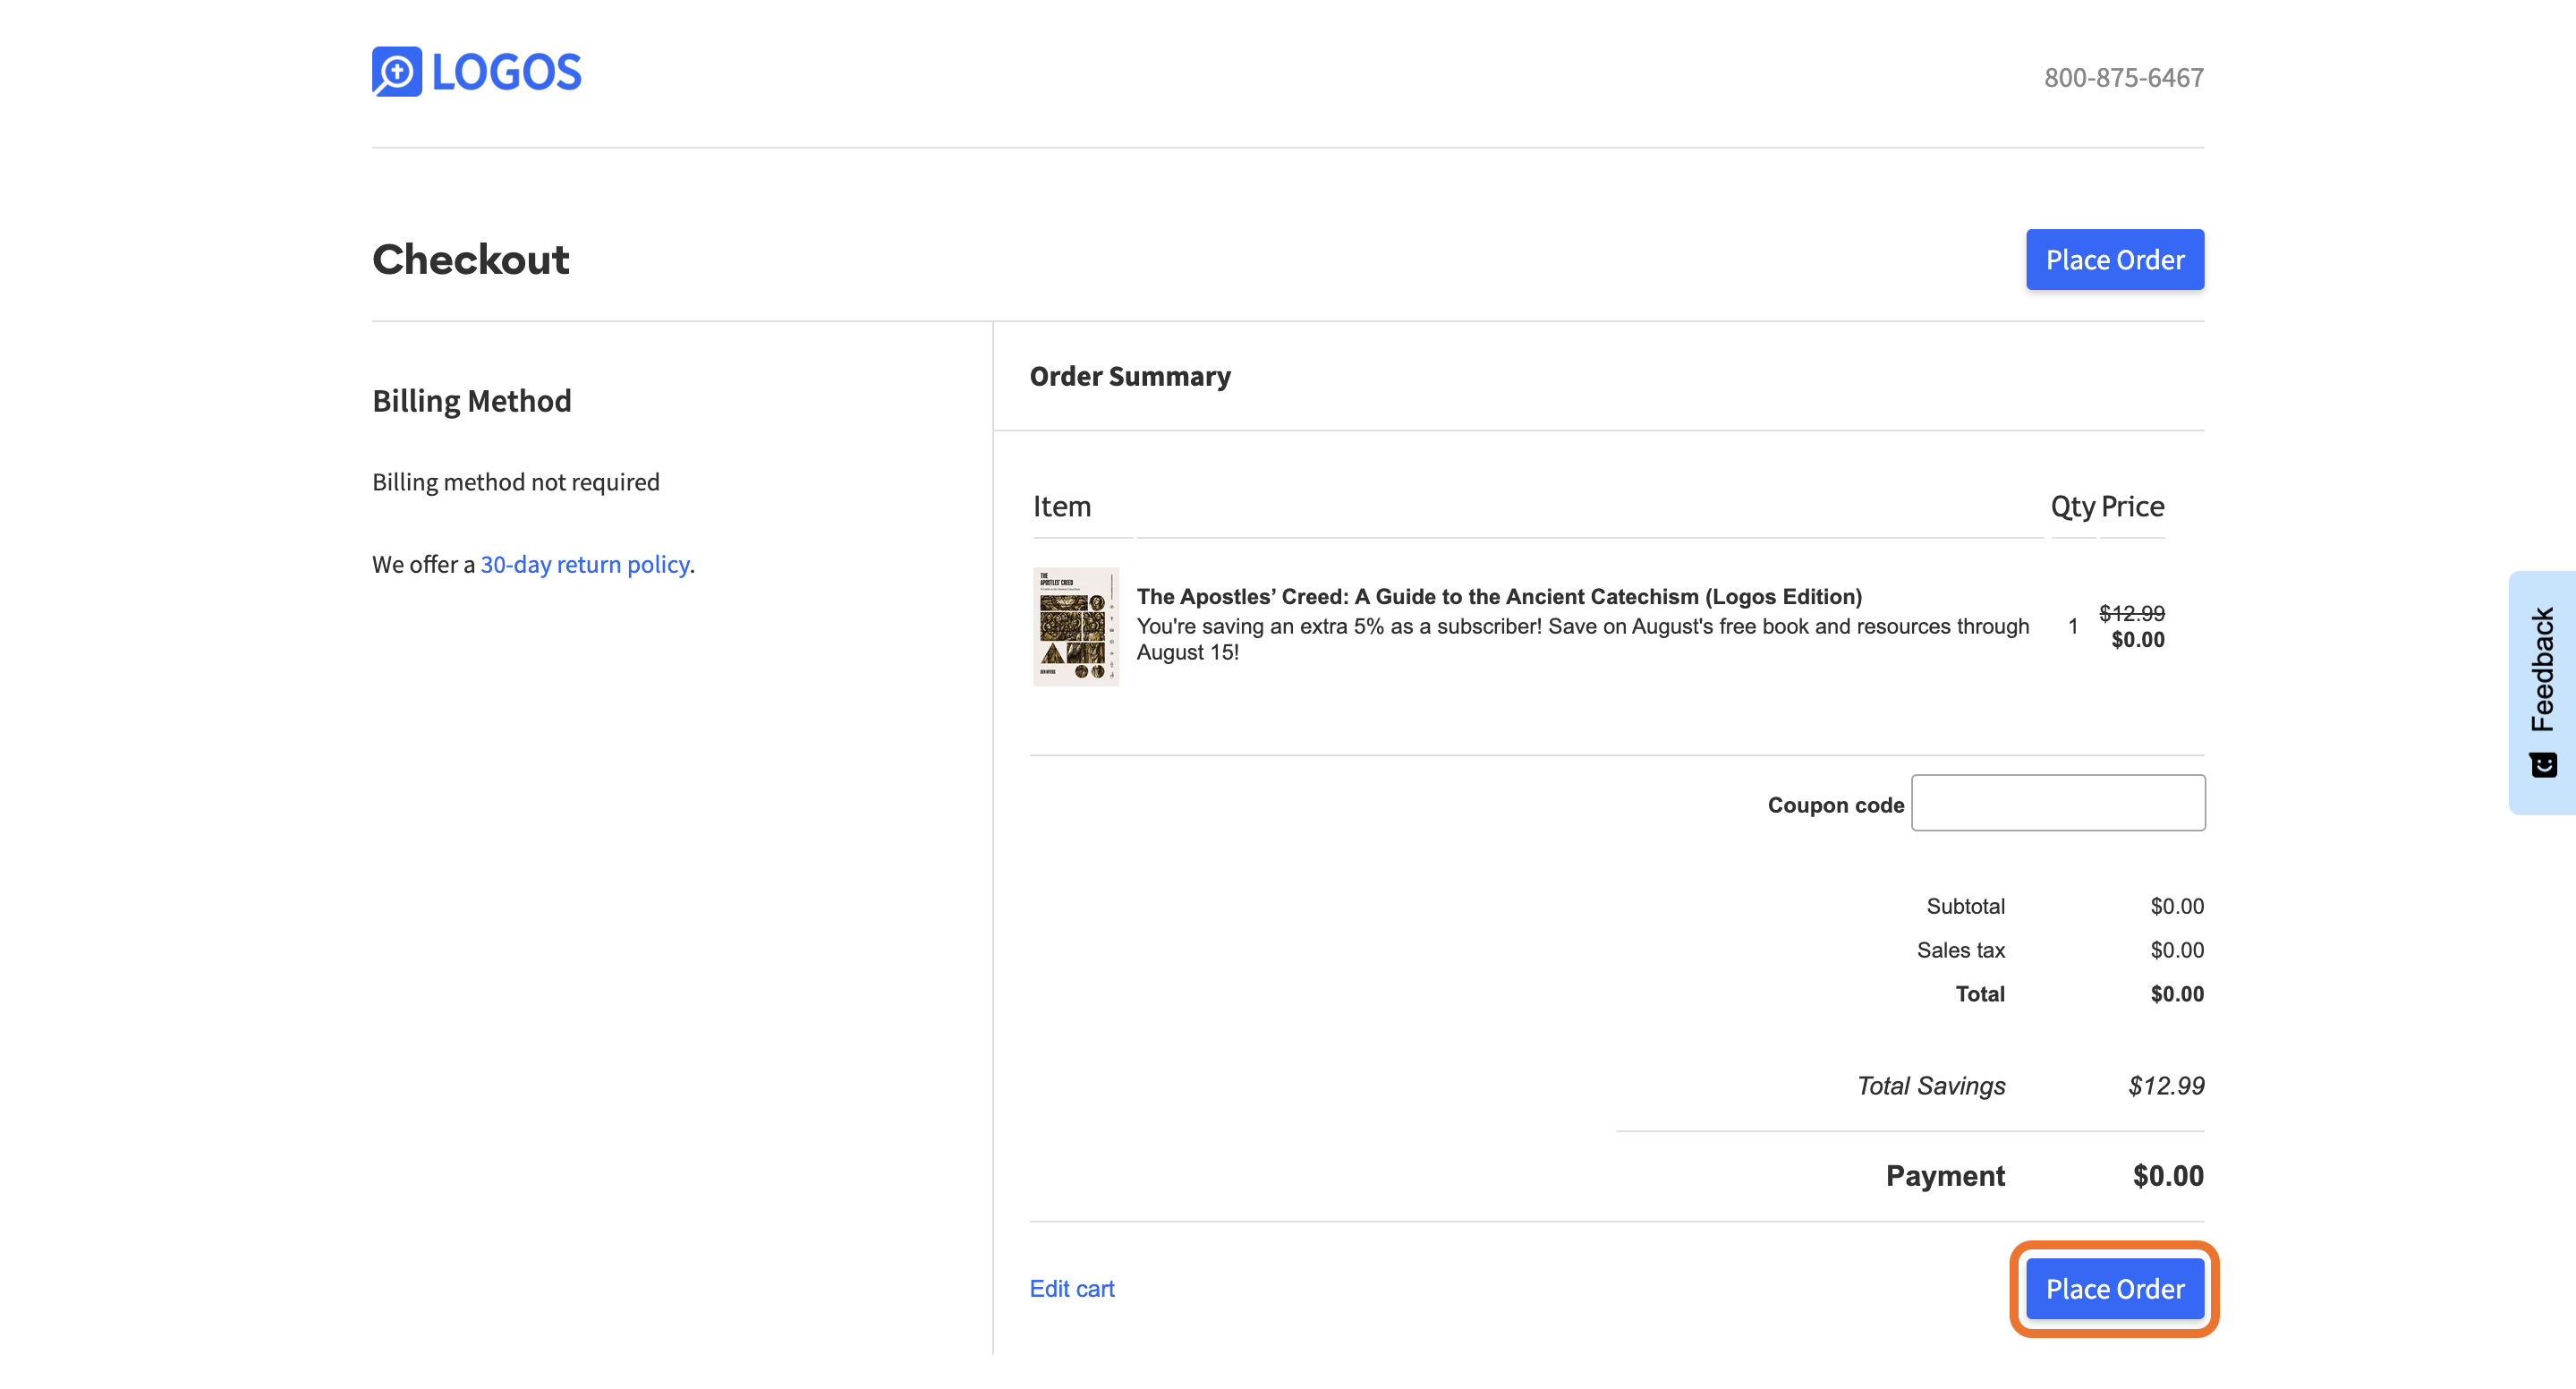Click the Subtotal label
Screen dimensions: 2576x1389
[1965, 907]
